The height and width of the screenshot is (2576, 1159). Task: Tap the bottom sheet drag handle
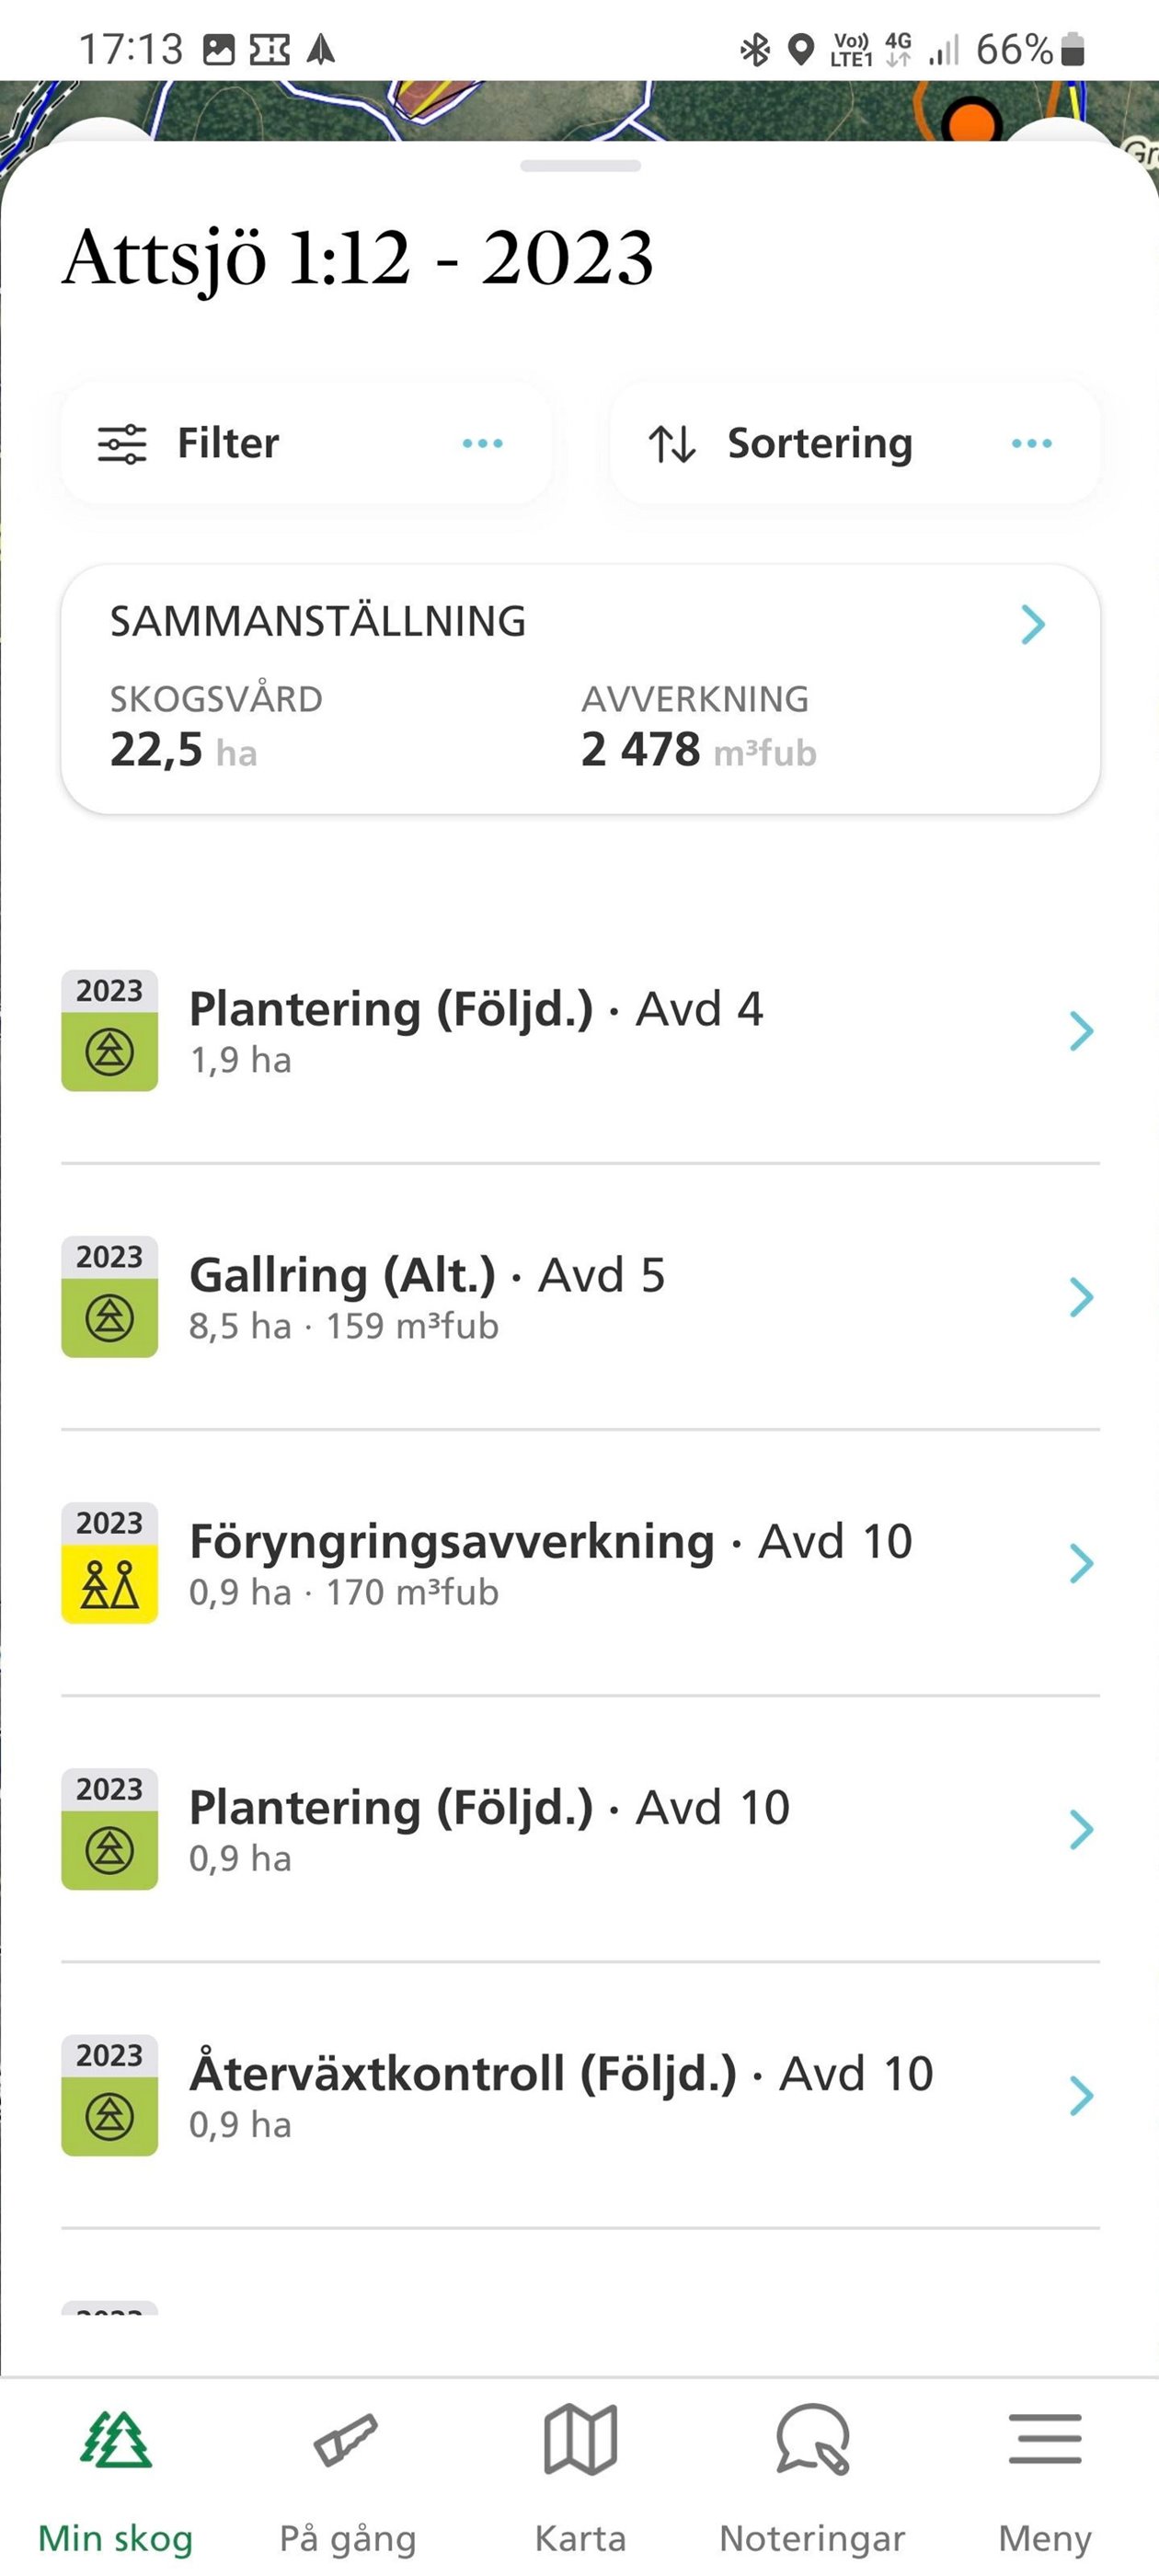580,166
